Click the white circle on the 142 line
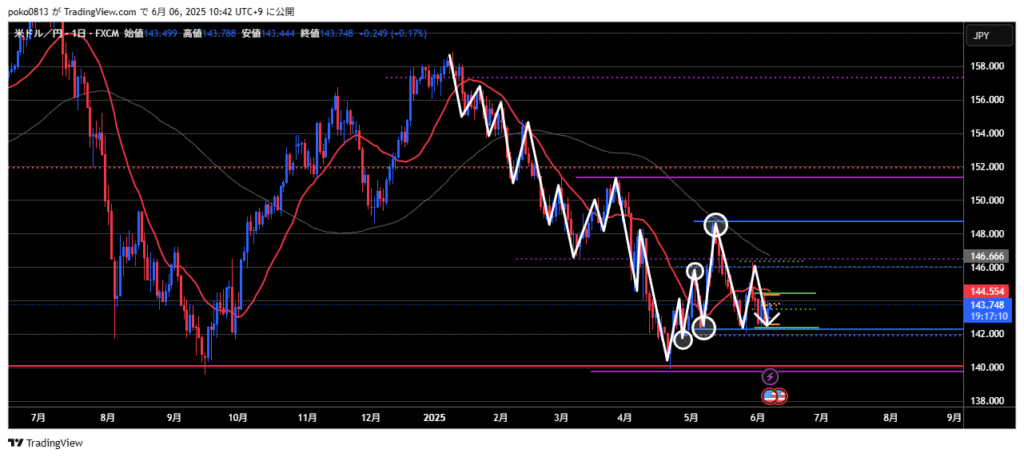The image size is (1024, 457). pos(704,327)
